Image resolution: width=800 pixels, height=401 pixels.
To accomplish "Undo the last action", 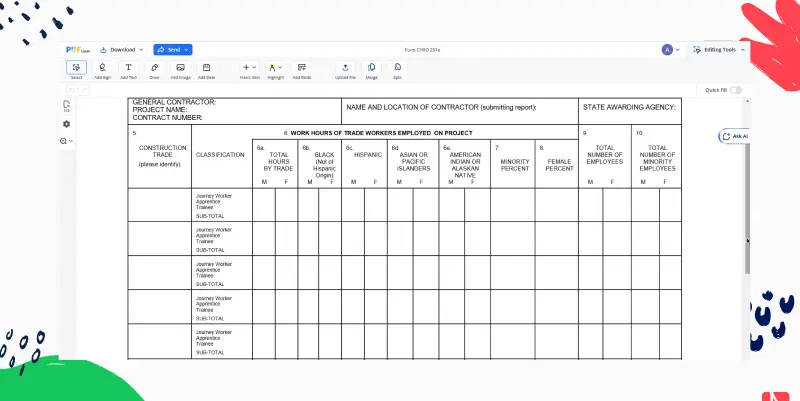I will point(72,90).
